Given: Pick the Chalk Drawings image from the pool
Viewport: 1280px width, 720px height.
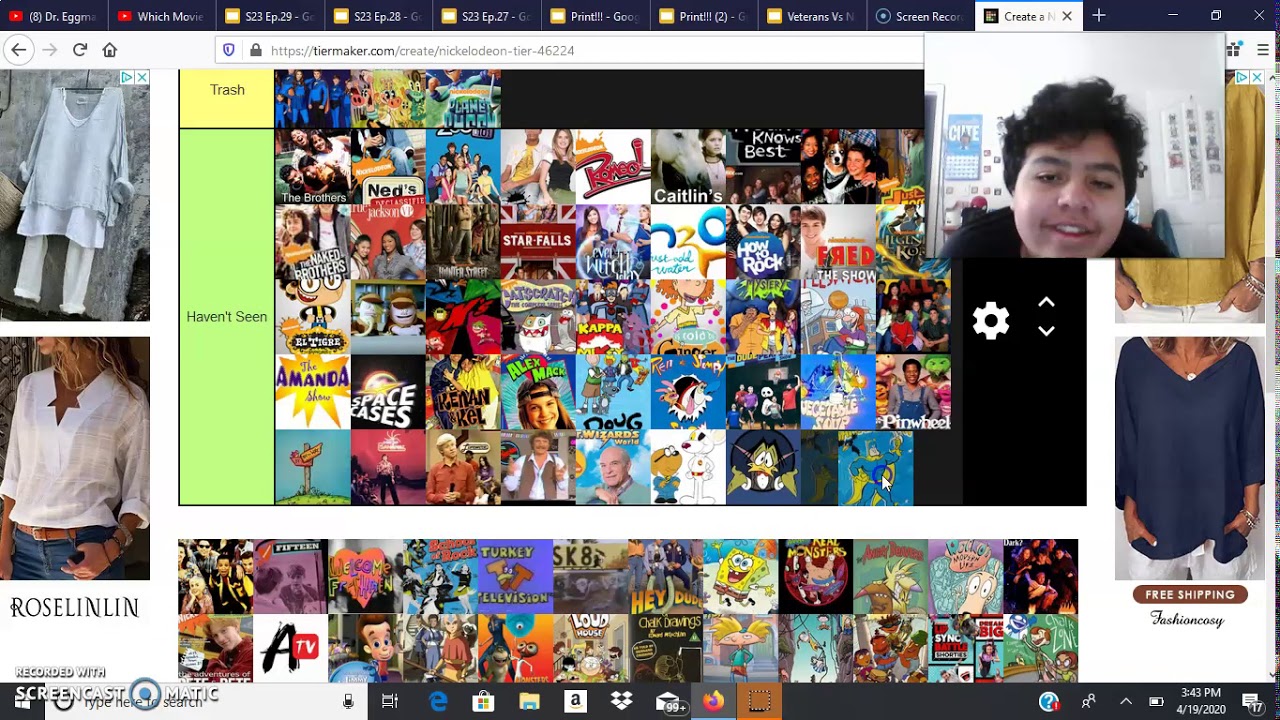Looking at the screenshot, I should (665, 648).
